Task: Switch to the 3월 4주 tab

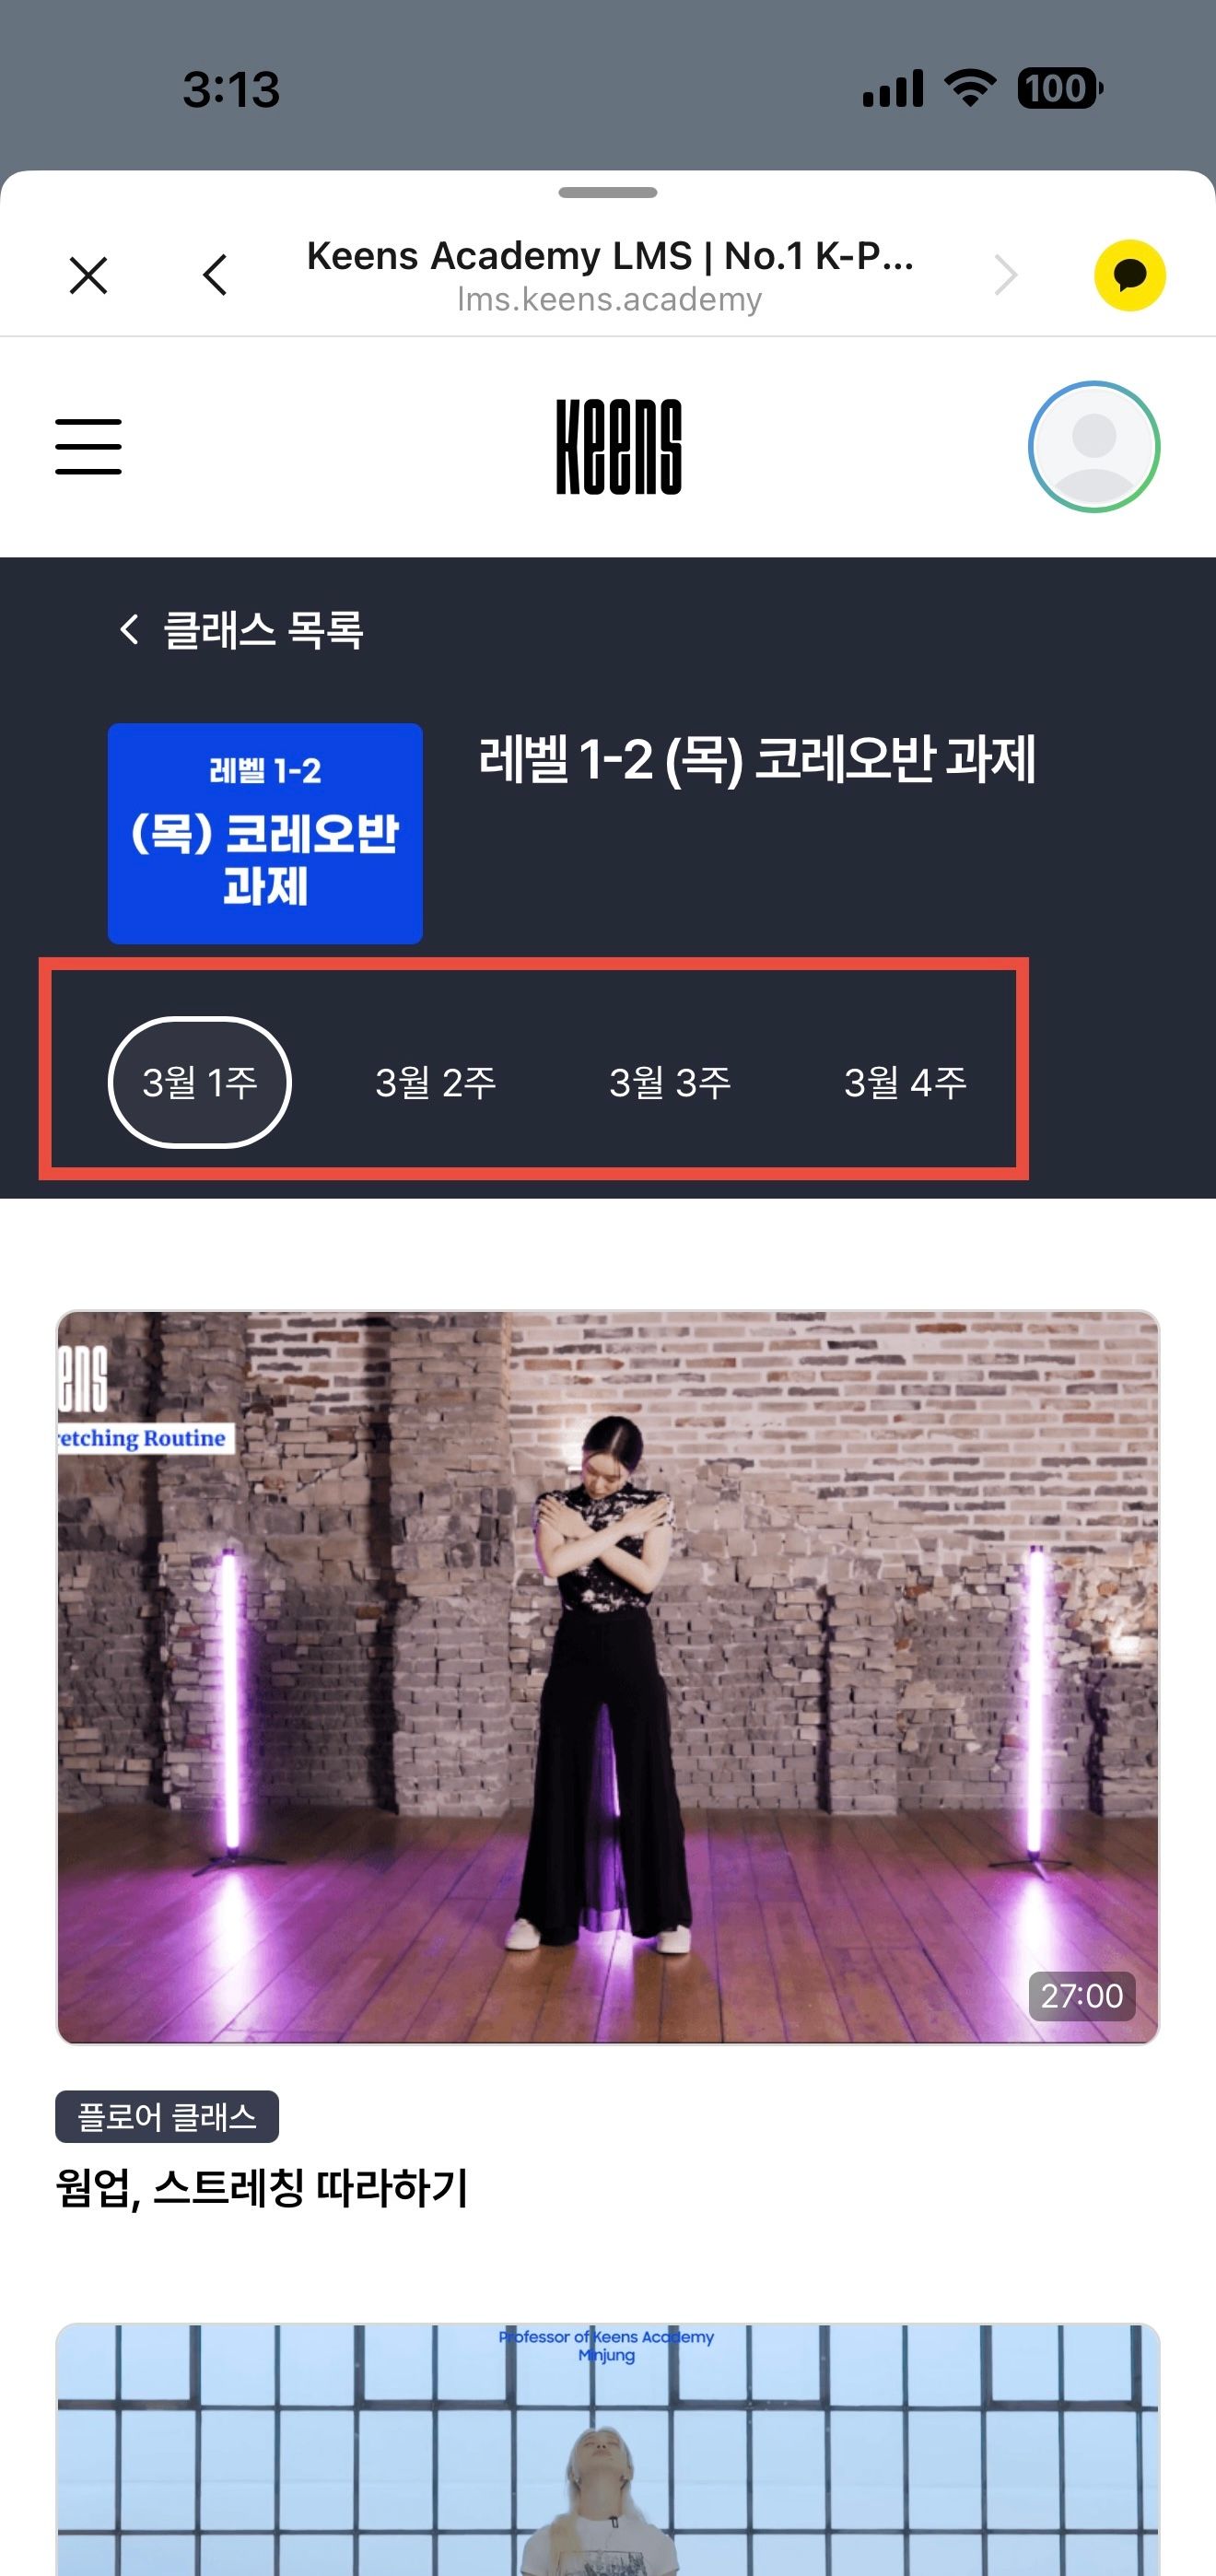Action: [905, 1082]
